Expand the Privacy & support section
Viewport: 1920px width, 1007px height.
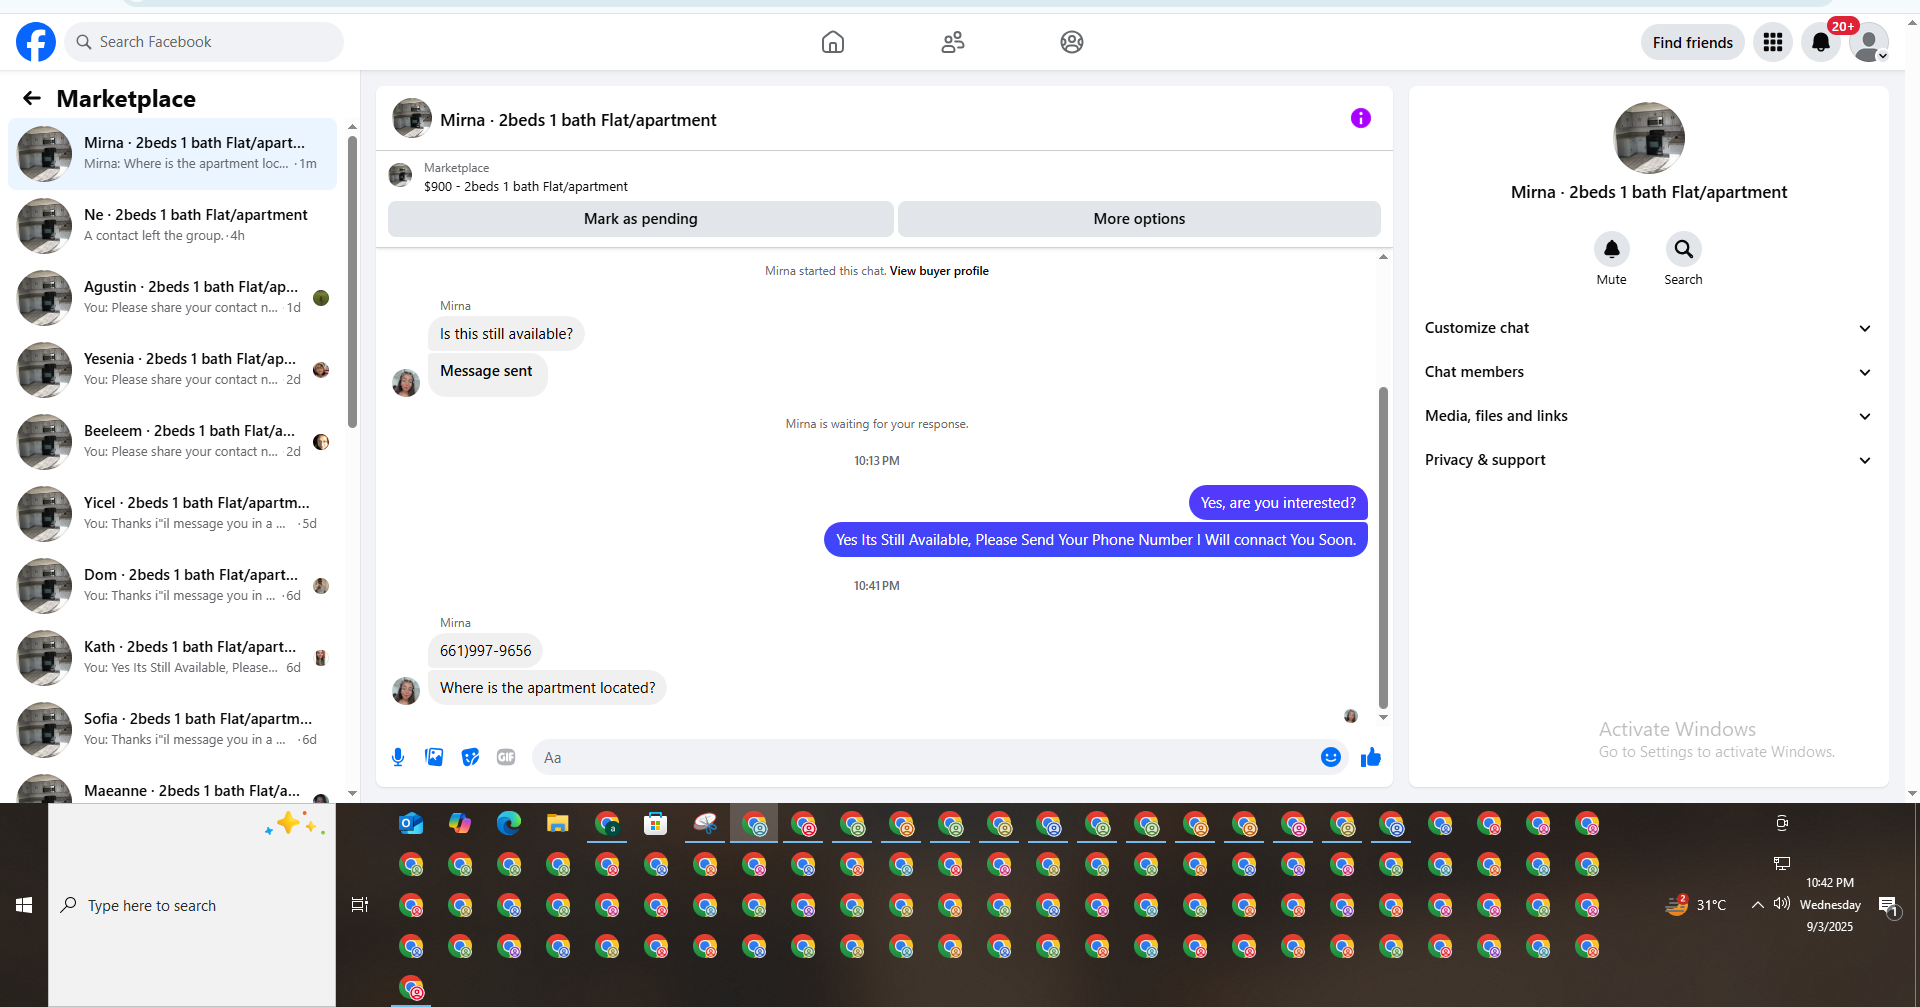click(1648, 460)
